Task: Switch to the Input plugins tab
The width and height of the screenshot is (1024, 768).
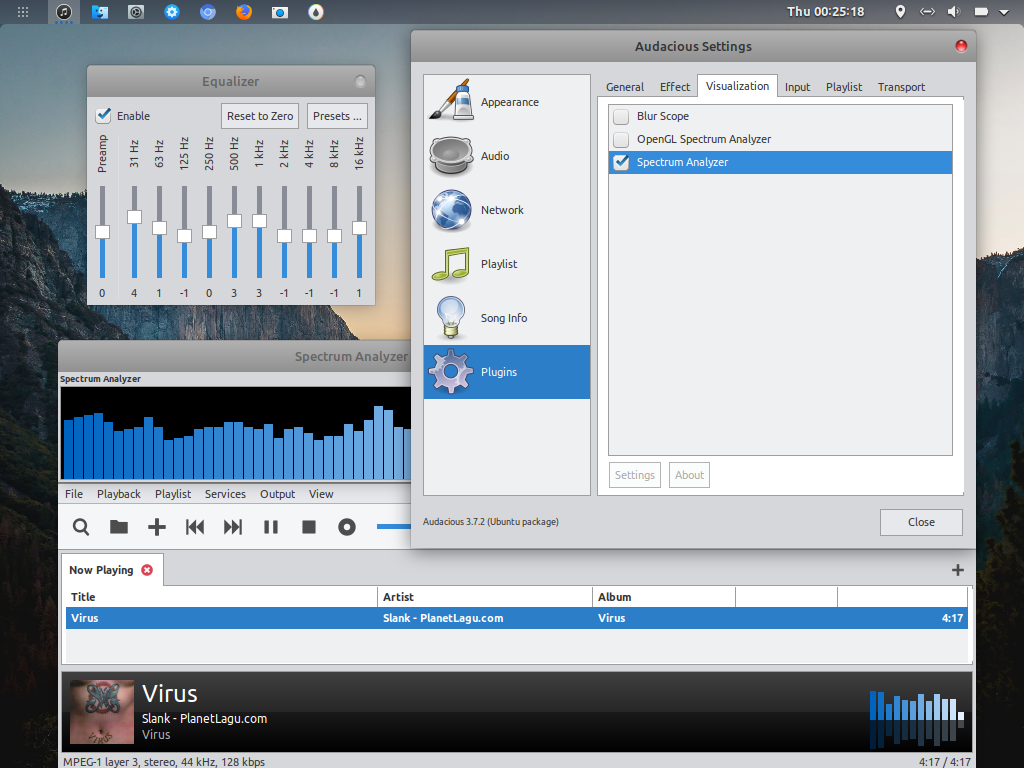Action: click(797, 87)
